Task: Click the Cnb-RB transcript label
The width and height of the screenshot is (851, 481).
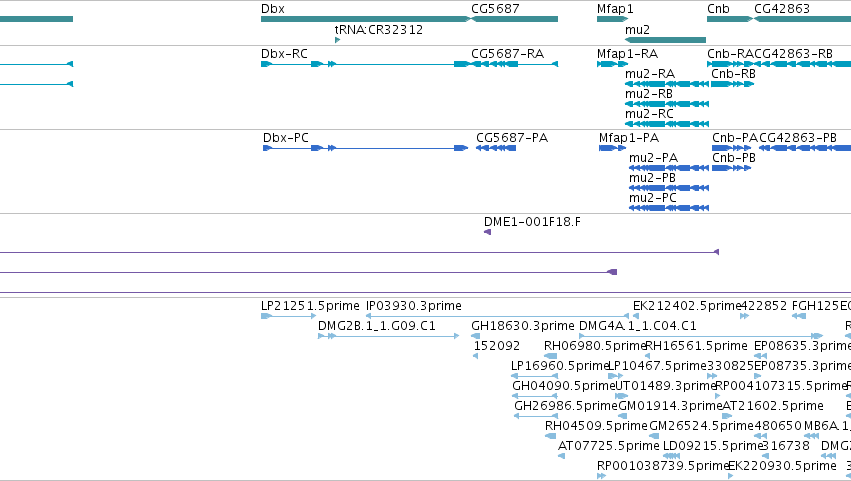Action: pos(733,74)
